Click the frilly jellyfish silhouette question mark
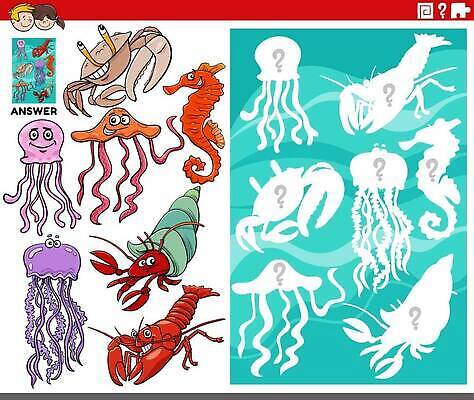Viewport: 474px width, 400px height. tap(379, 169)
